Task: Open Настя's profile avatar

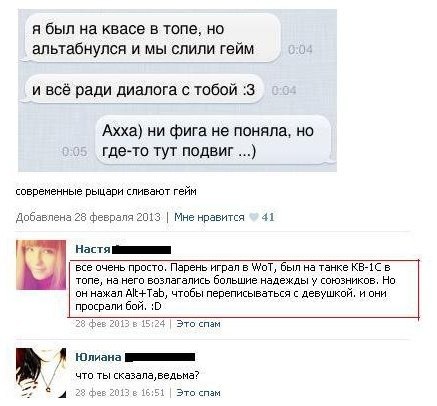Action: pos(41,265)
